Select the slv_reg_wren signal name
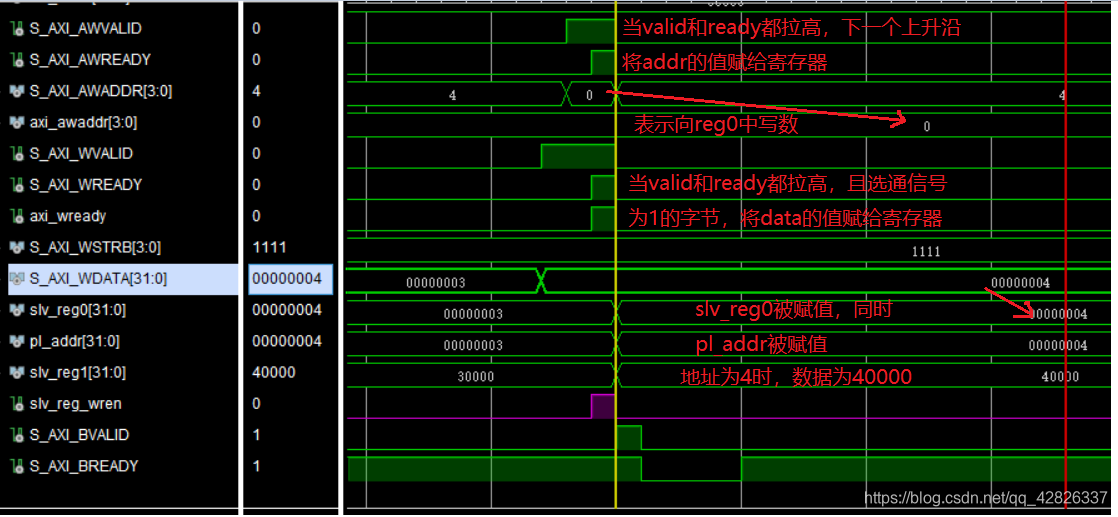Image resolution: width=1118 pixels, height=517 pixels. click(76, 404)
